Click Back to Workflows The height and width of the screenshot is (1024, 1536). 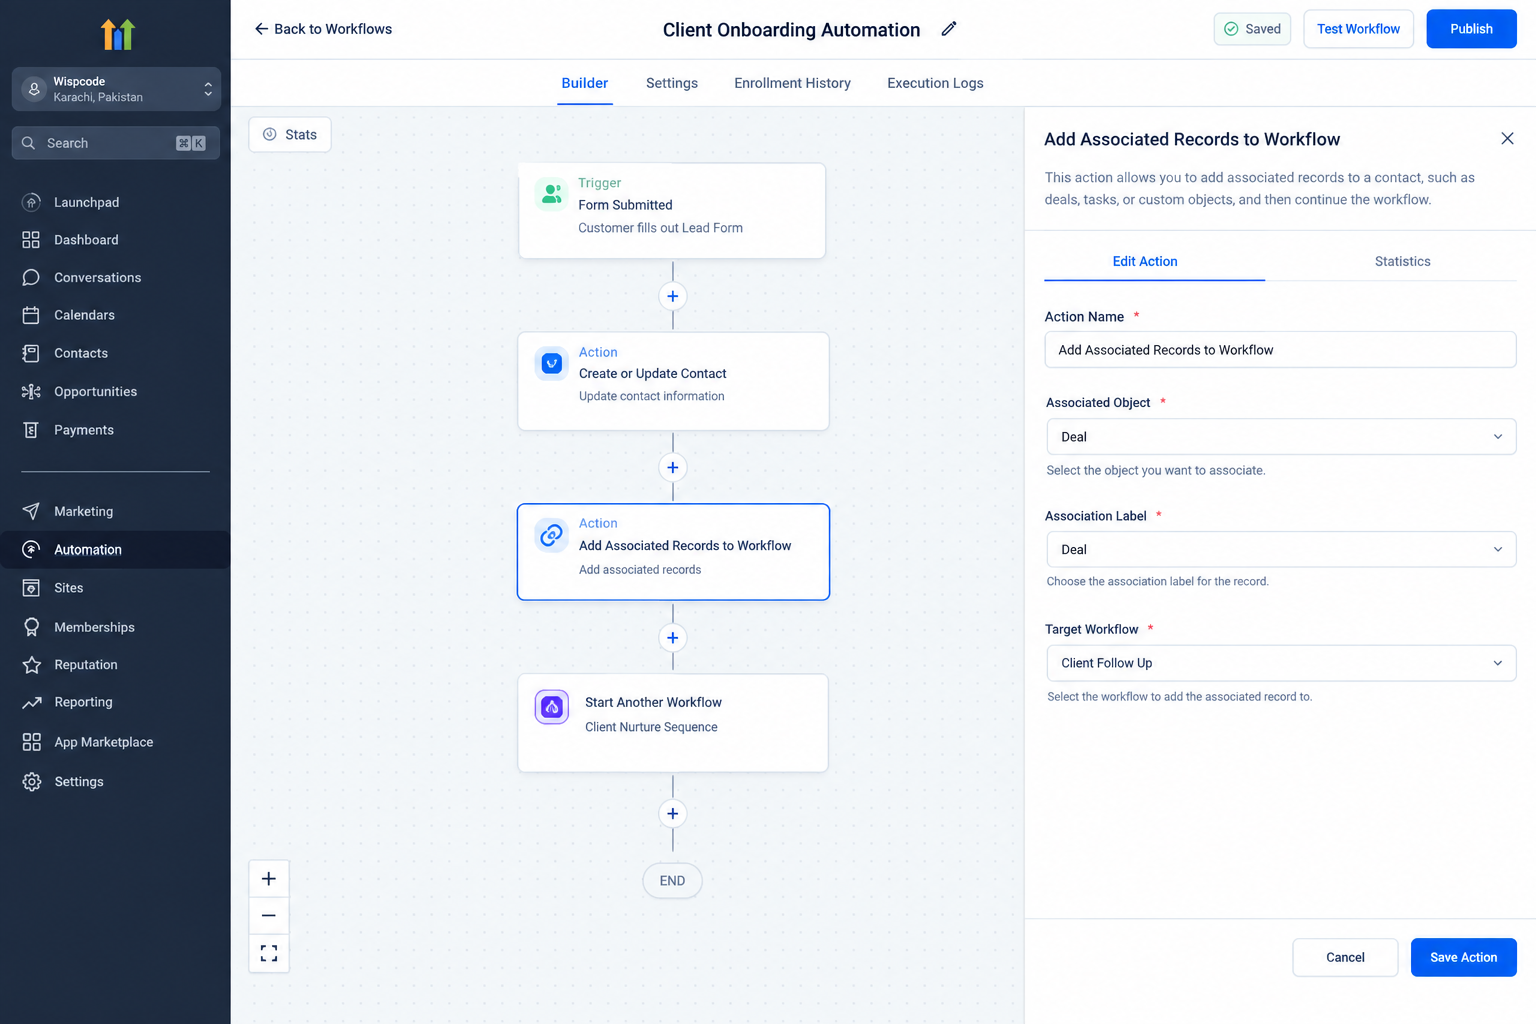pyautogui.click(x=323, y=29)
